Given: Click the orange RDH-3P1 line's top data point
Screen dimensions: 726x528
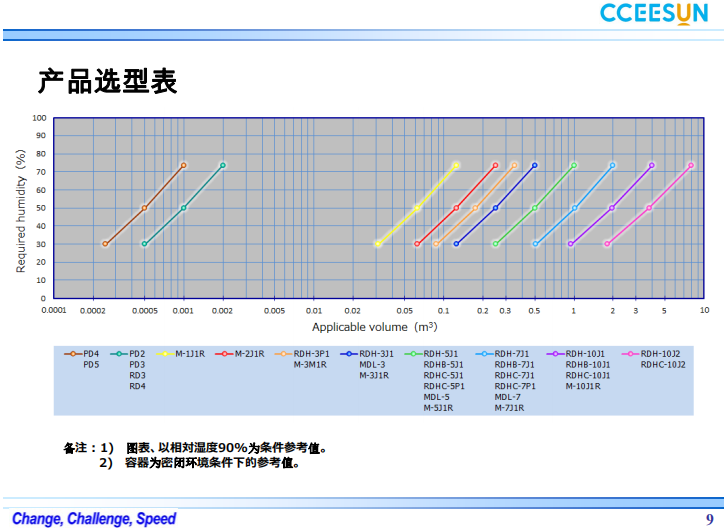Looking at the screenshot, I should point(514,165).
